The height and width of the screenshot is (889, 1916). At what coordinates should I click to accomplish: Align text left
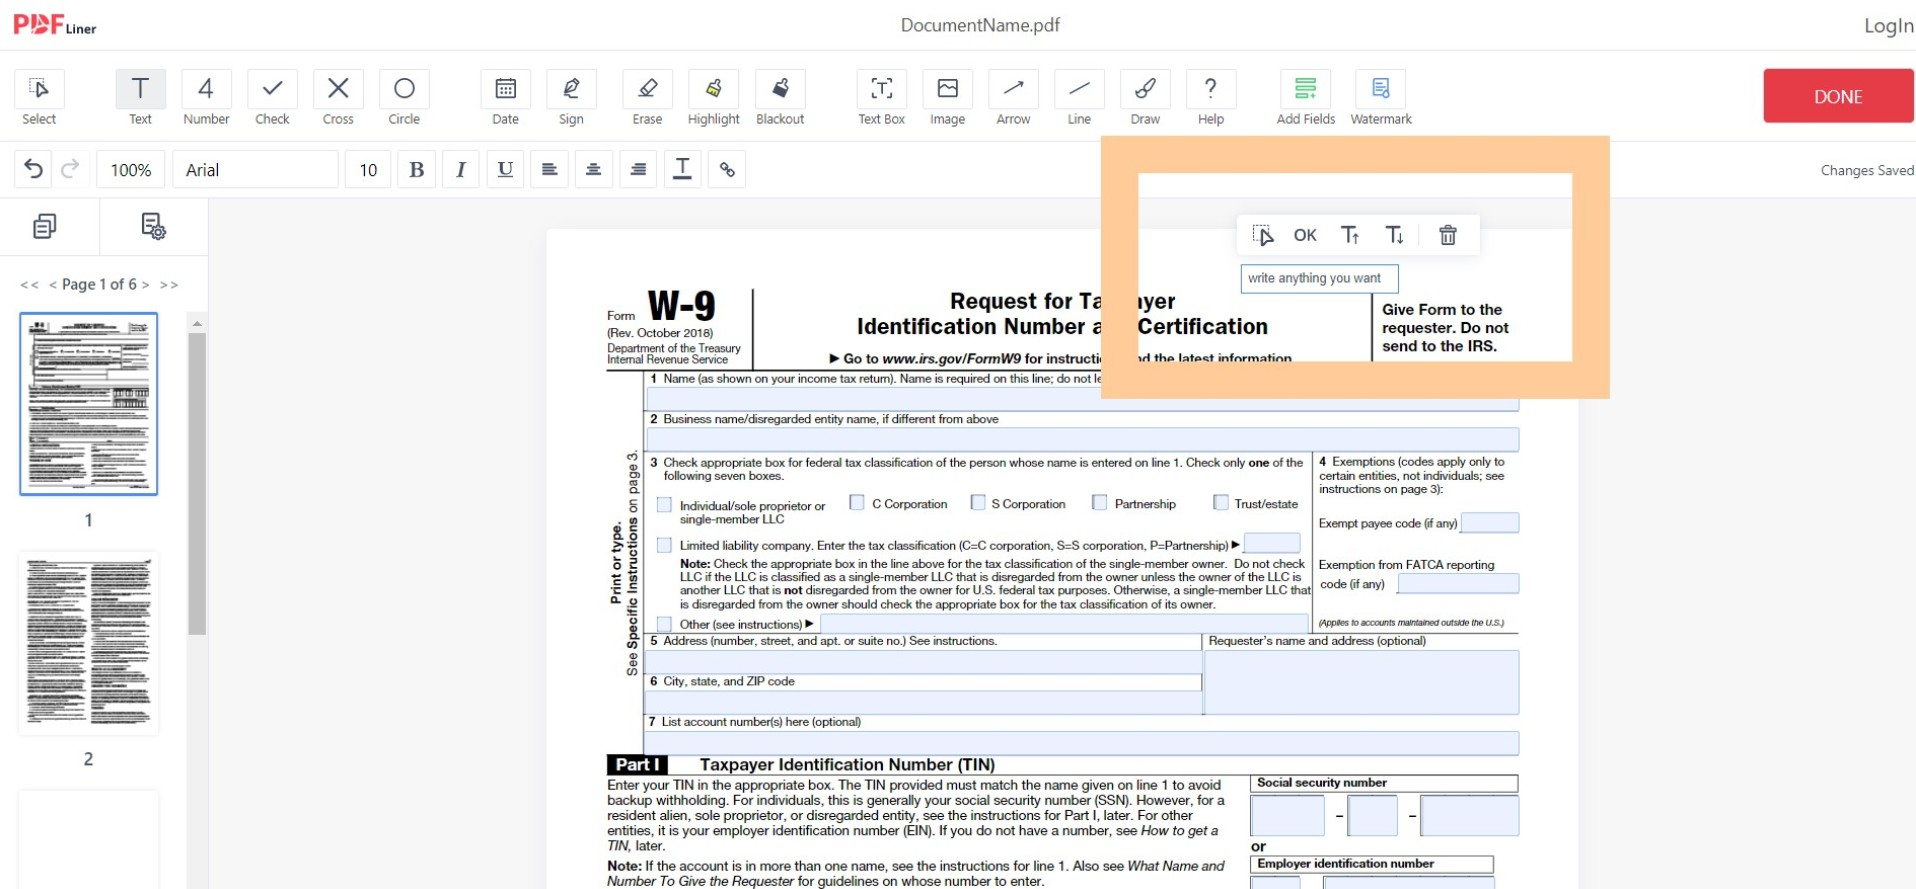[549, 169]
